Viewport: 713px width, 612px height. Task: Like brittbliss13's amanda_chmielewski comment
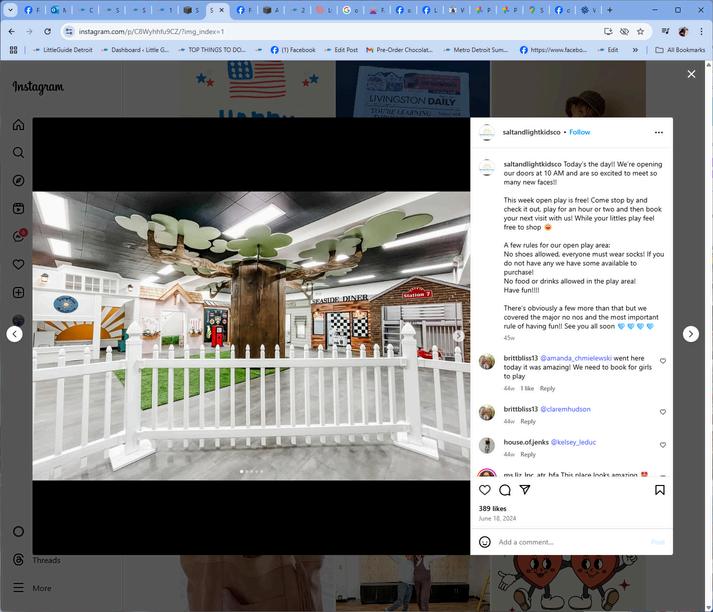(x=663, y=361)
